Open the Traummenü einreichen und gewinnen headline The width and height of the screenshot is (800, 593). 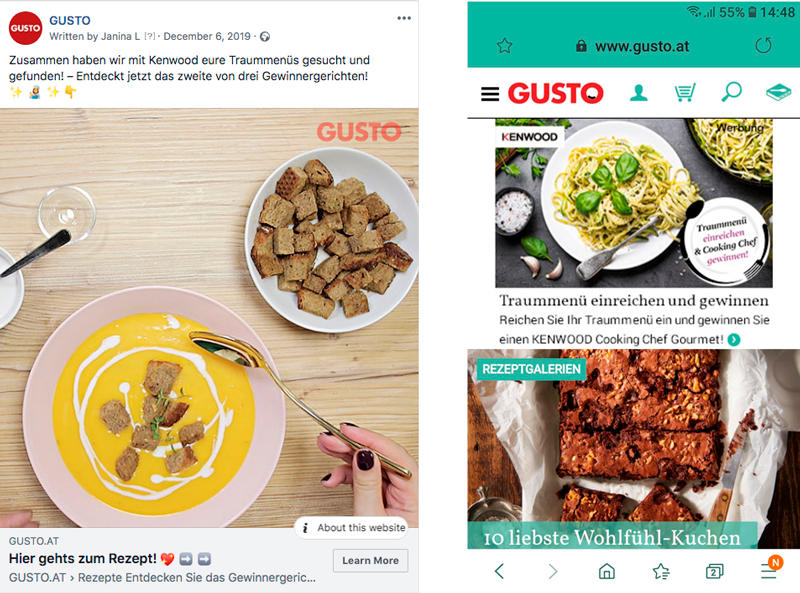[634, 301]
